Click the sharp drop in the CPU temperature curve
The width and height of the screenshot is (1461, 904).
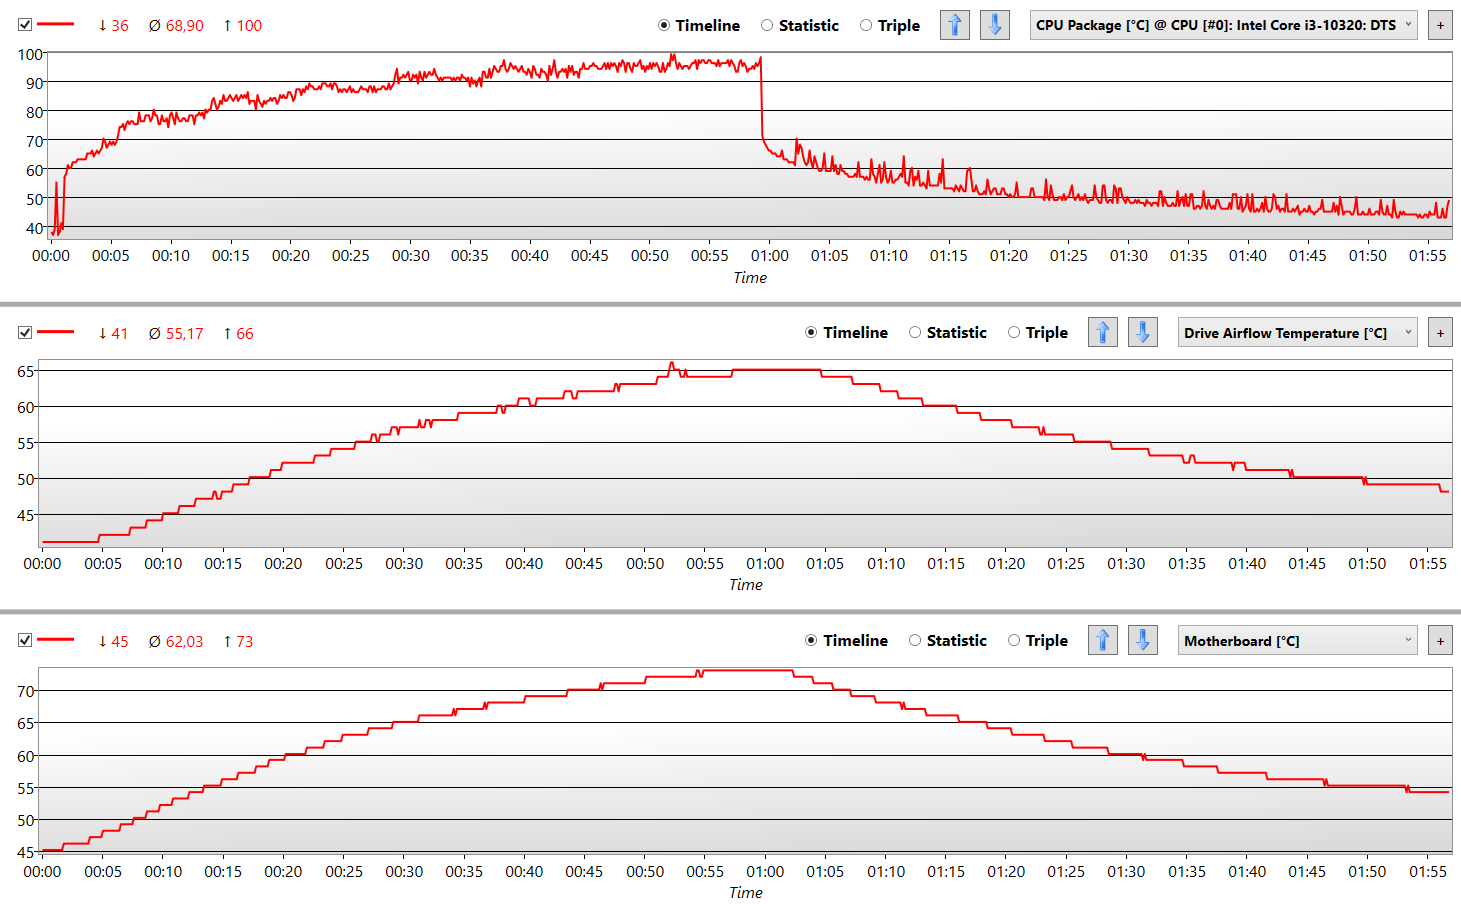(x=762, y=100)
